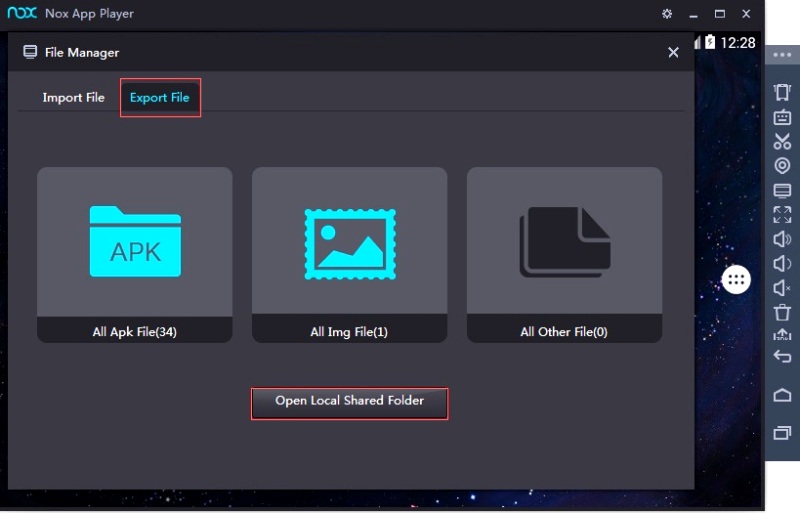Open keyboard control icon in sidebar
Viewport: 800px width, 513px height.
(x=782, y=117)
